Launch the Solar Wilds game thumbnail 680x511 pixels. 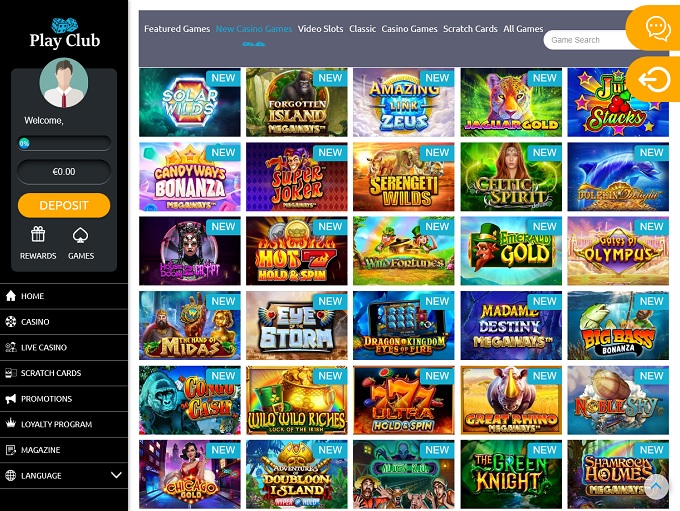click(x=190, y=102)
